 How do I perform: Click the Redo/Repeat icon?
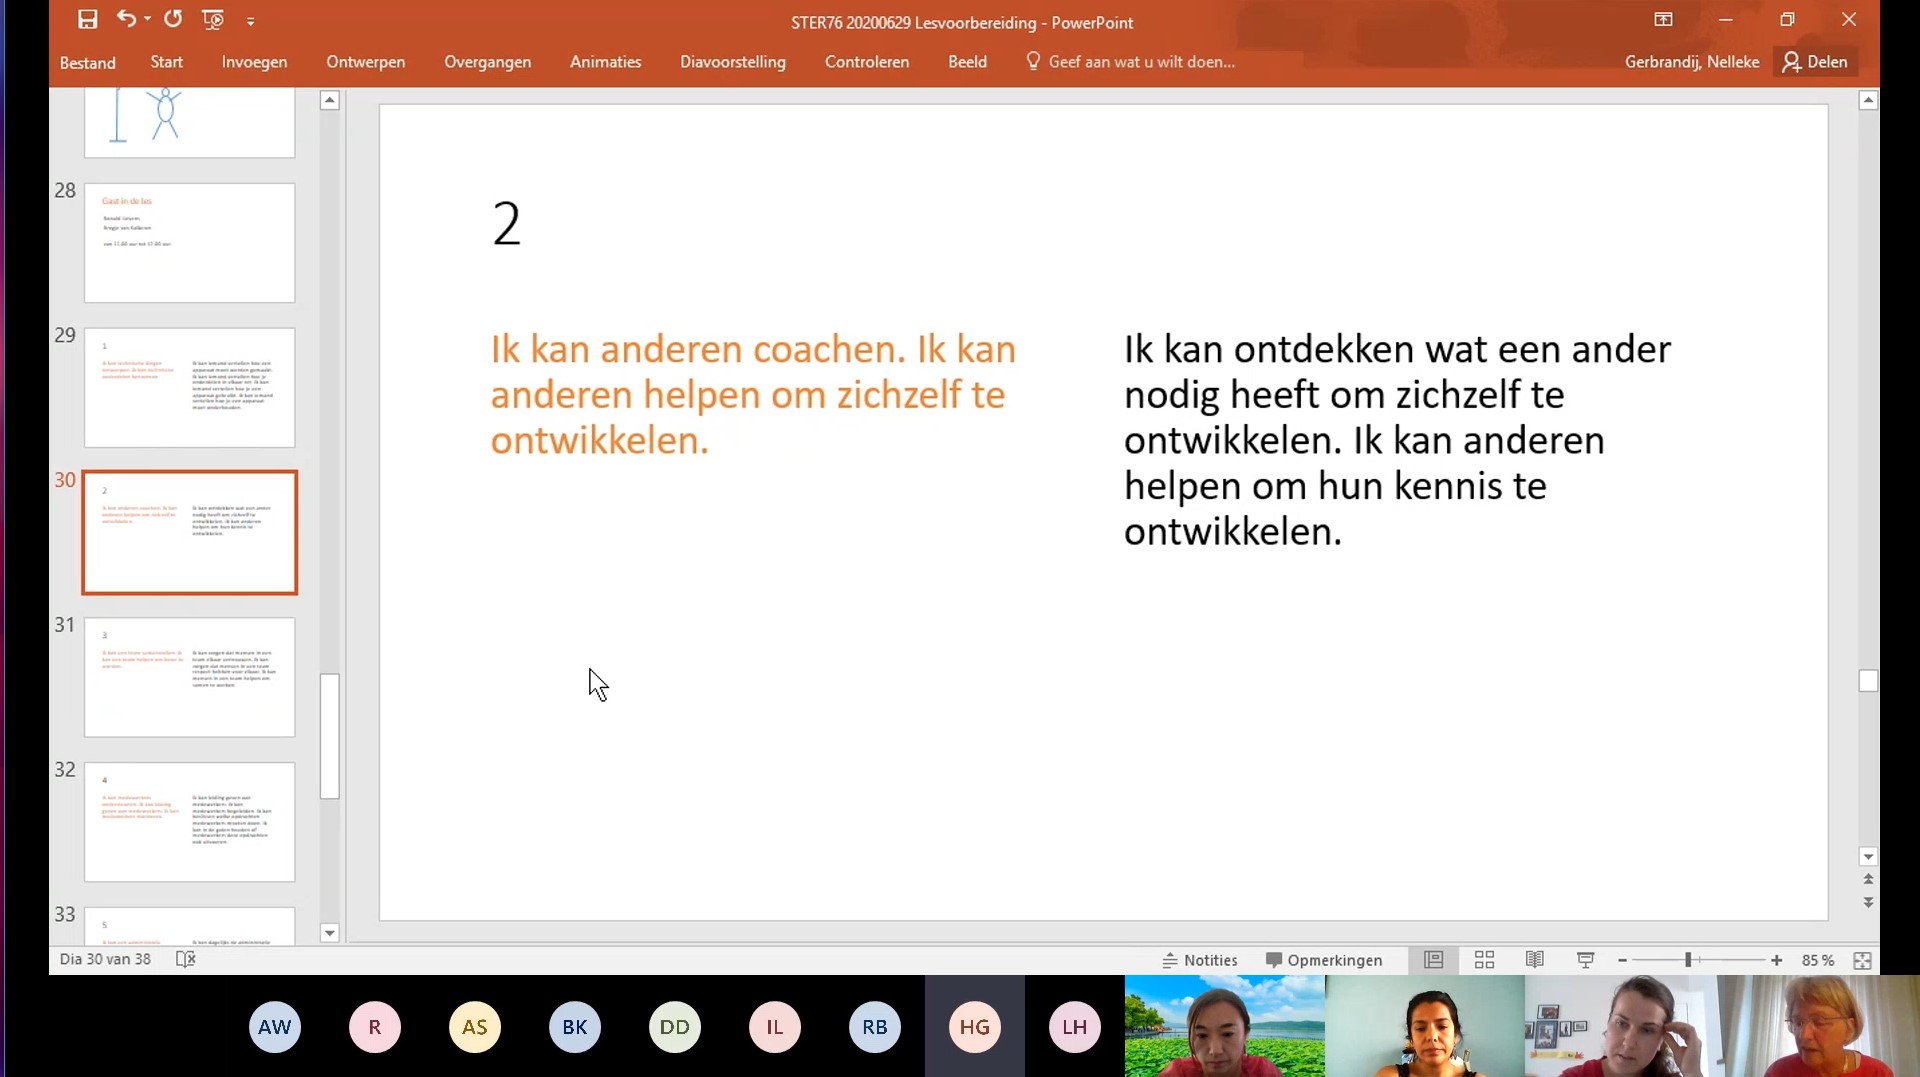pos(173,19)
